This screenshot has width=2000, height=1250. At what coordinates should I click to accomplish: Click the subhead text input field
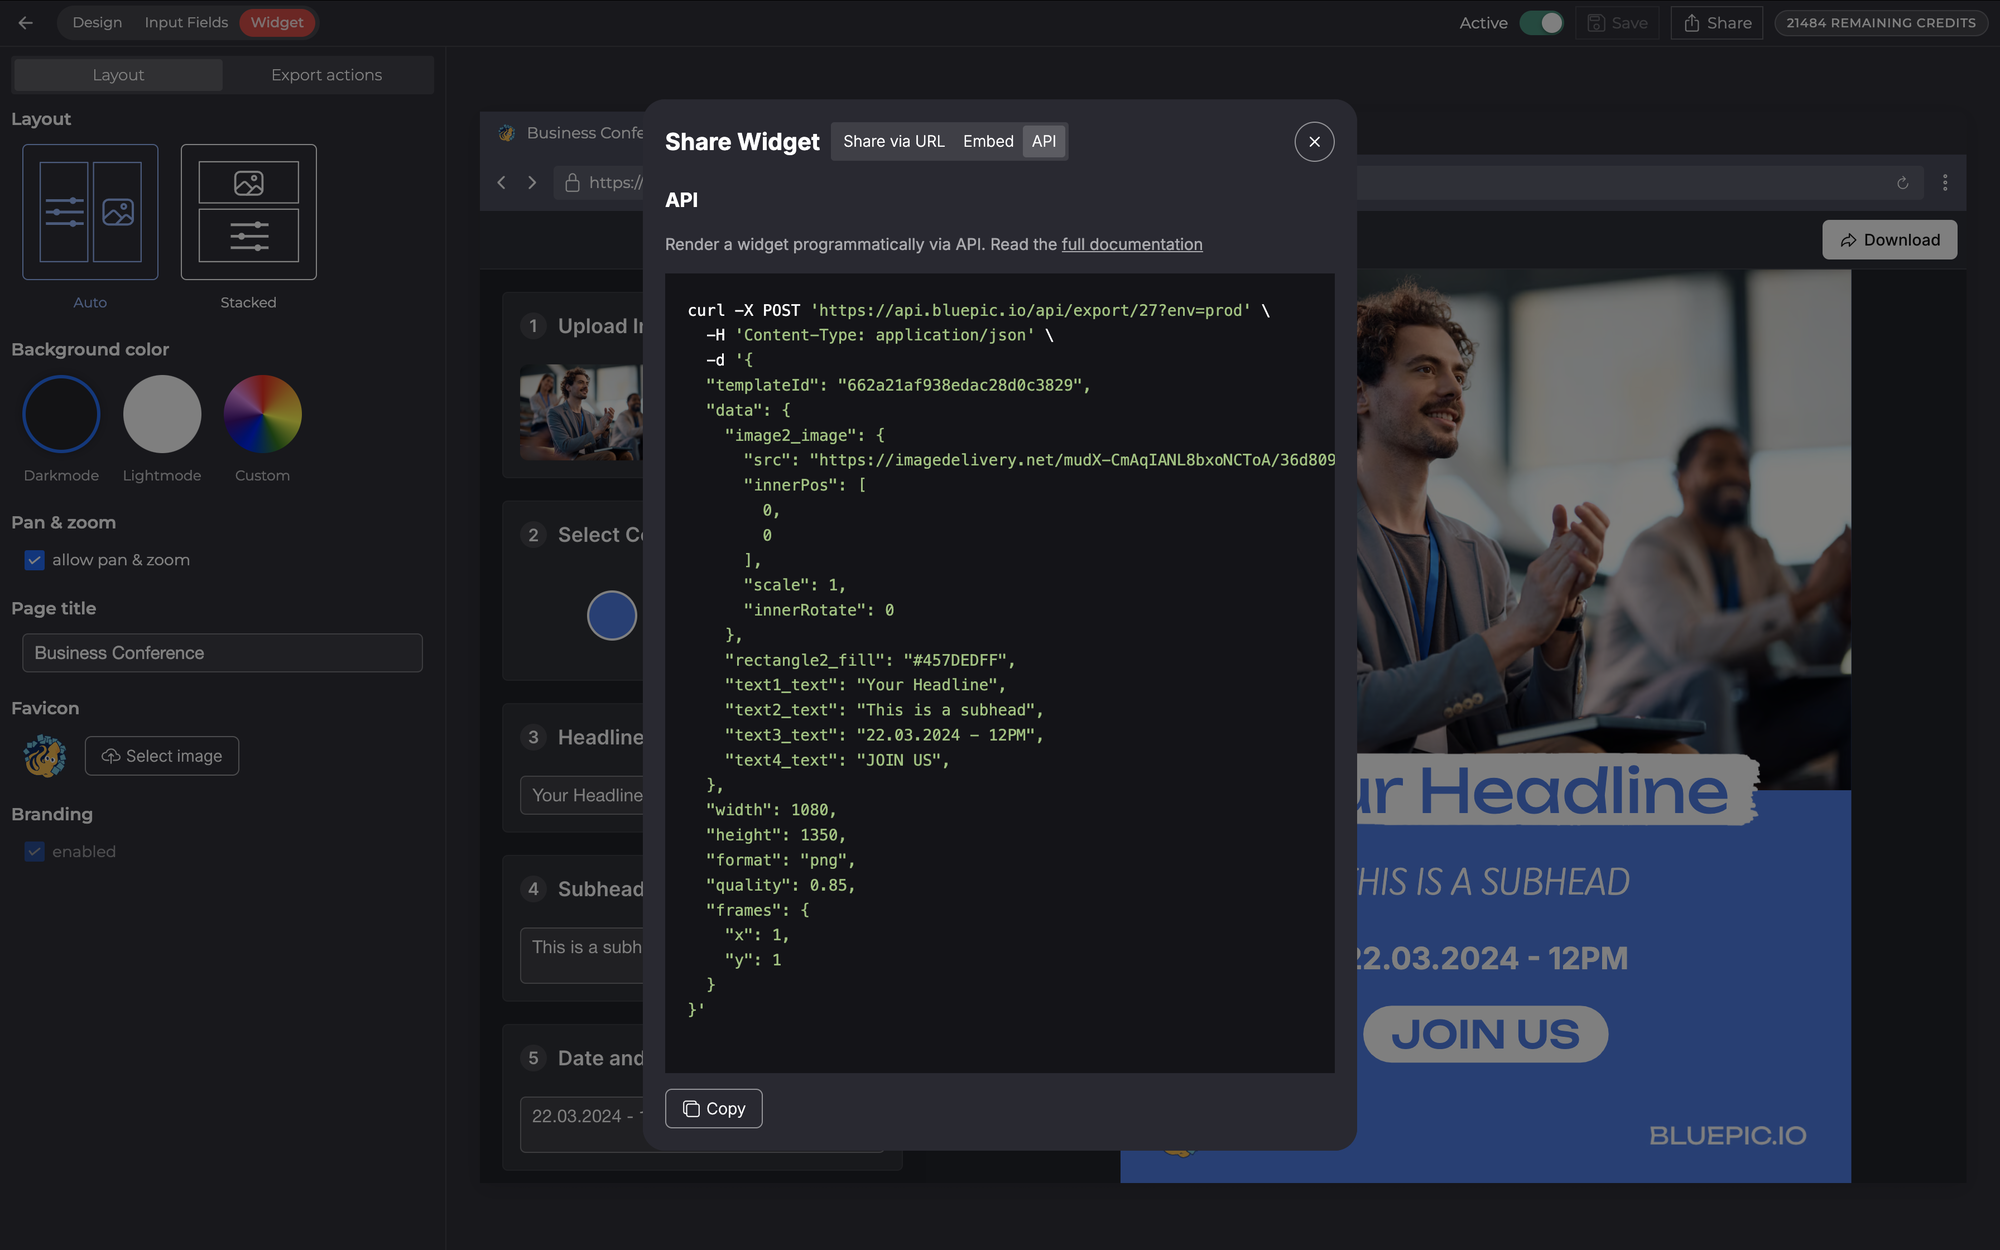point(582,955)
